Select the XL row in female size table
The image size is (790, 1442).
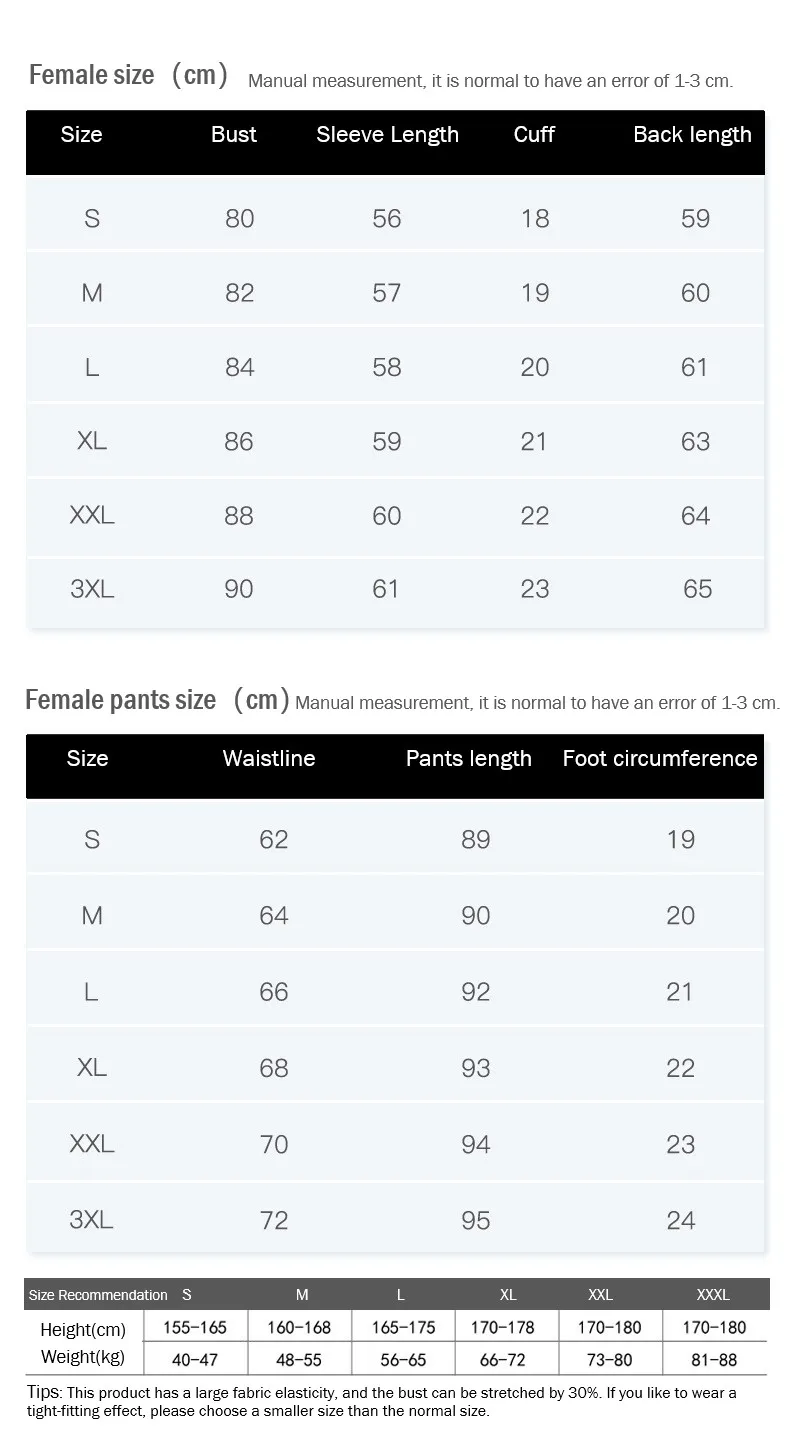coord(395,441)
